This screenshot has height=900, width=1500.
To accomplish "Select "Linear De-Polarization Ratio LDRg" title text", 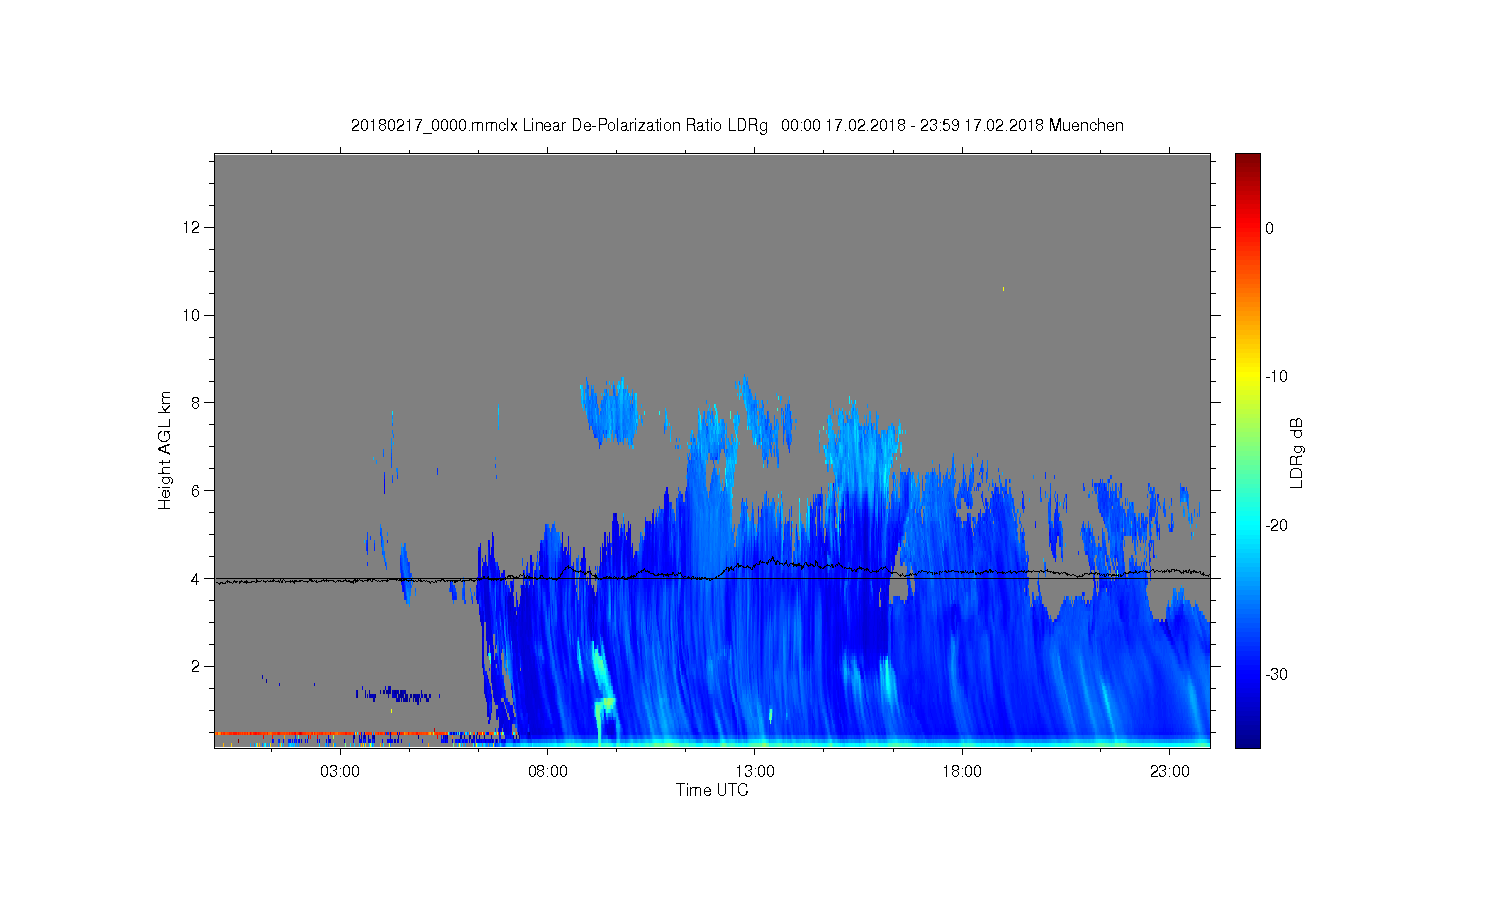I will 645,126.
